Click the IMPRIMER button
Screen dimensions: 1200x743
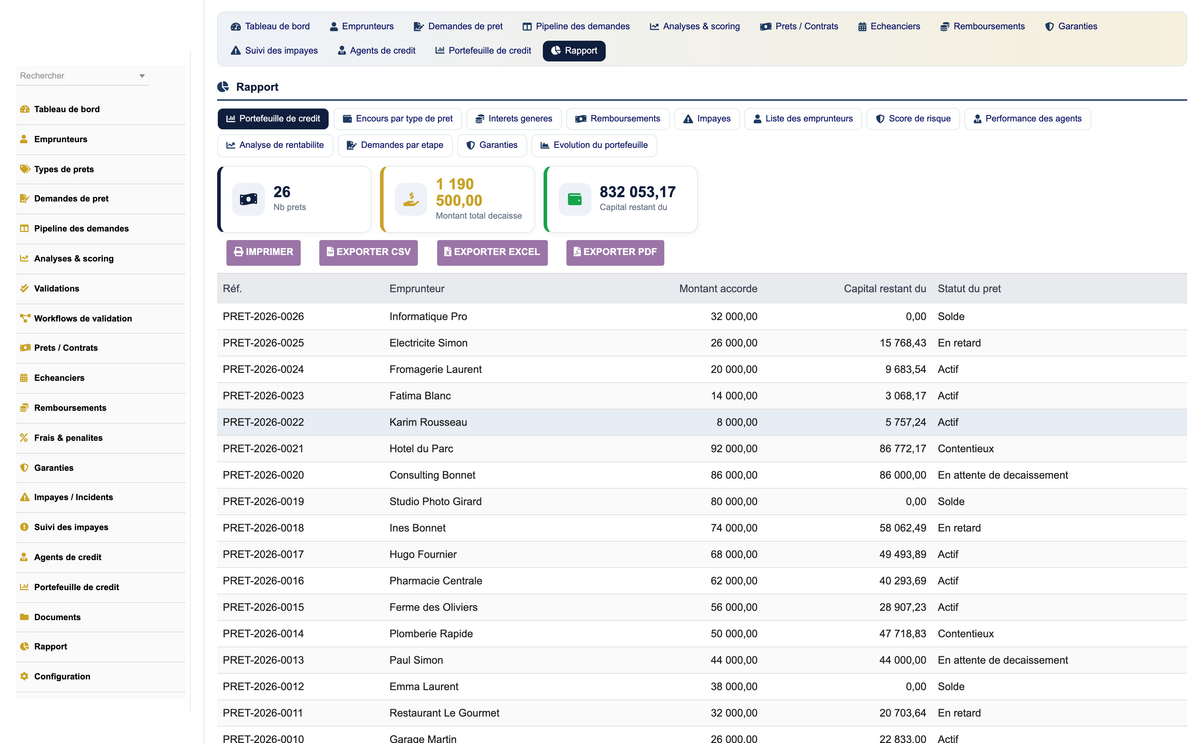(x=263, y=252)
